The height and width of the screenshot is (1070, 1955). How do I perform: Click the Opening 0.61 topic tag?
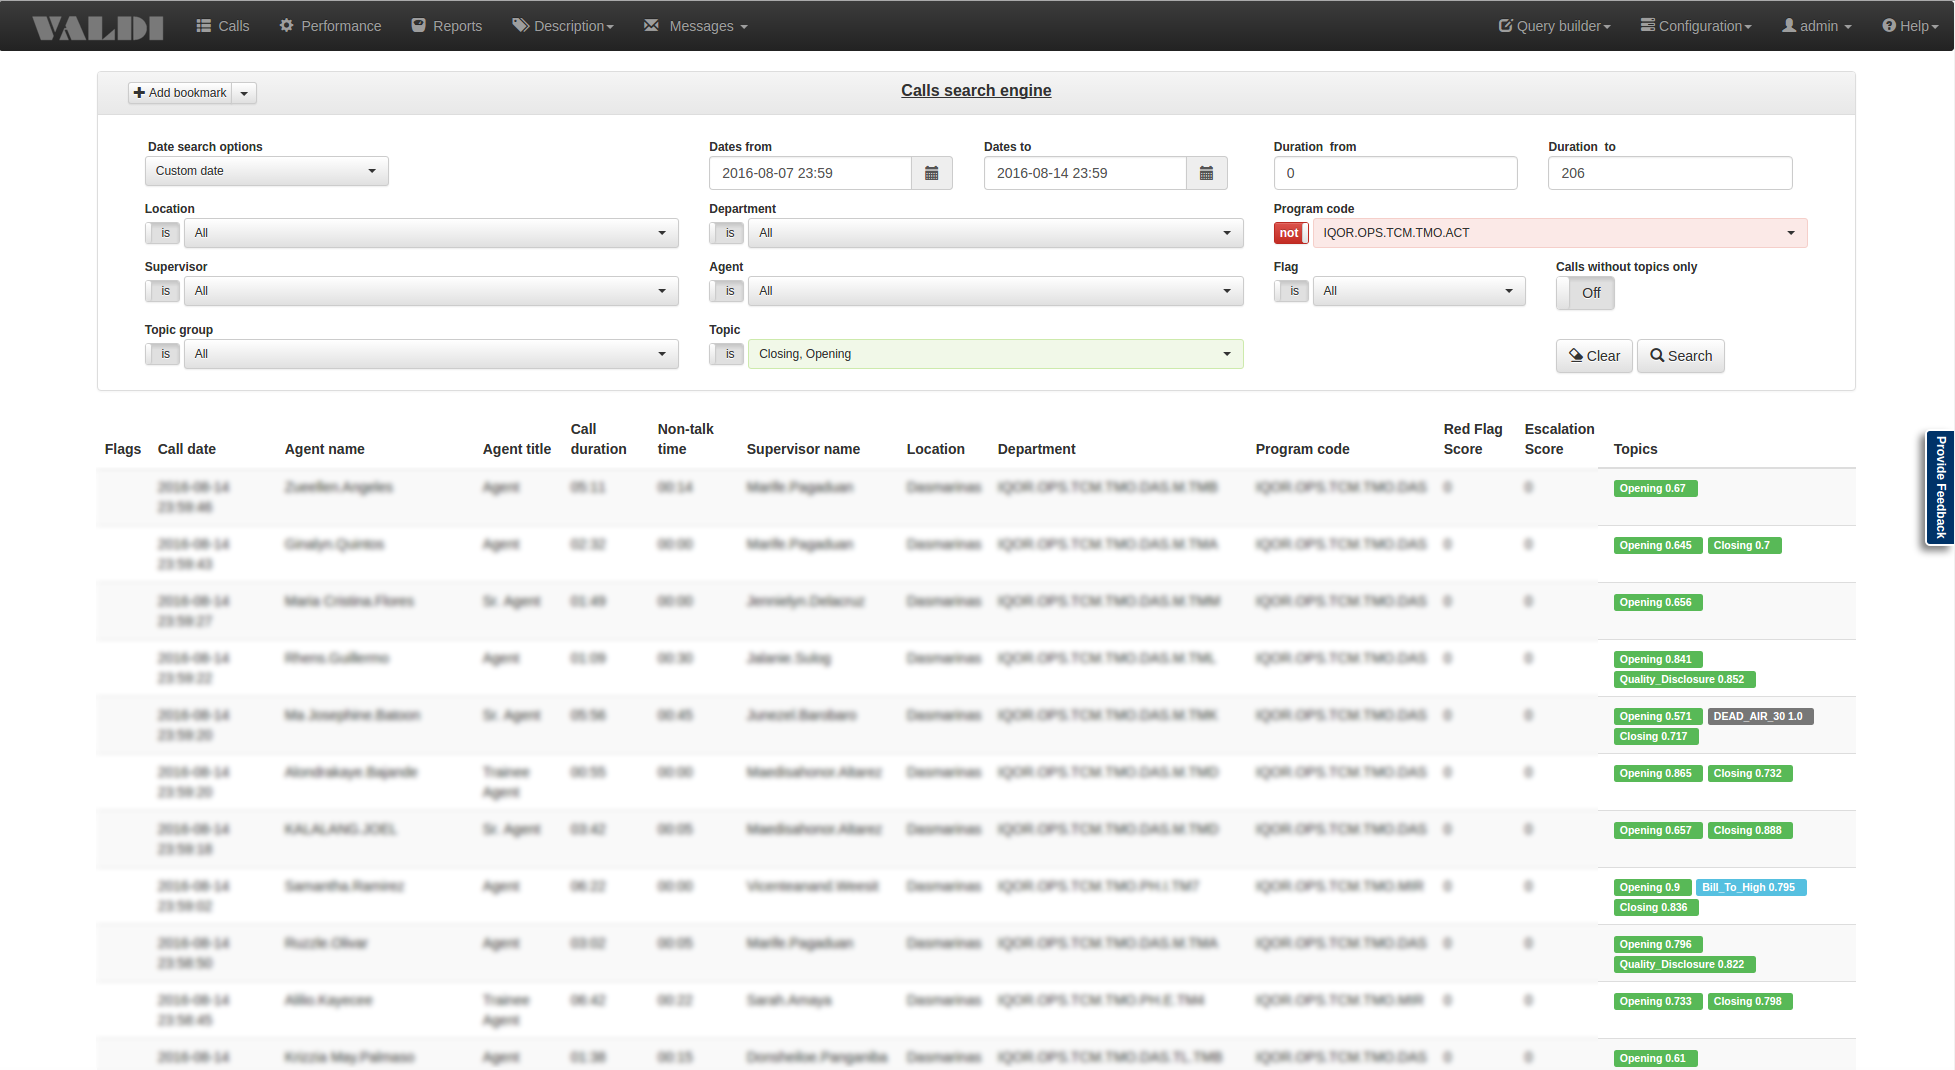click(x=1655, y=1059)
